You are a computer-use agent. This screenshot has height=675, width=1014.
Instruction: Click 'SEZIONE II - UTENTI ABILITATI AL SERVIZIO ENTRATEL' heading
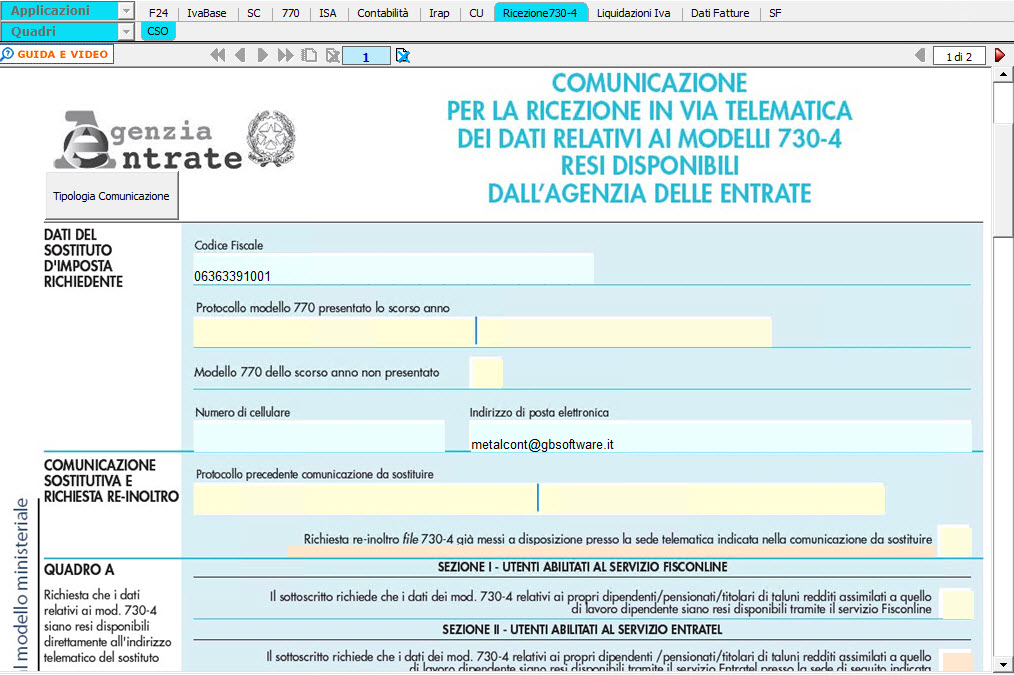click(583, 630)
